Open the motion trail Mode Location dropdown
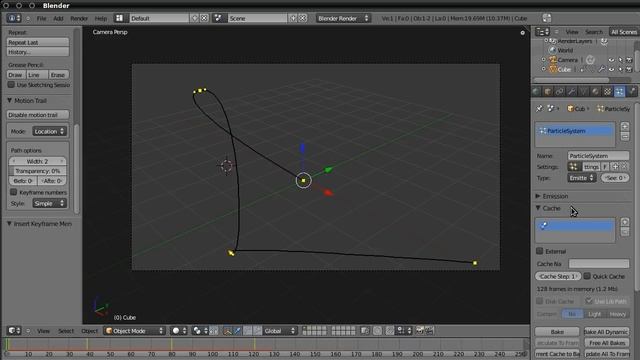 (x=49, y=131)
